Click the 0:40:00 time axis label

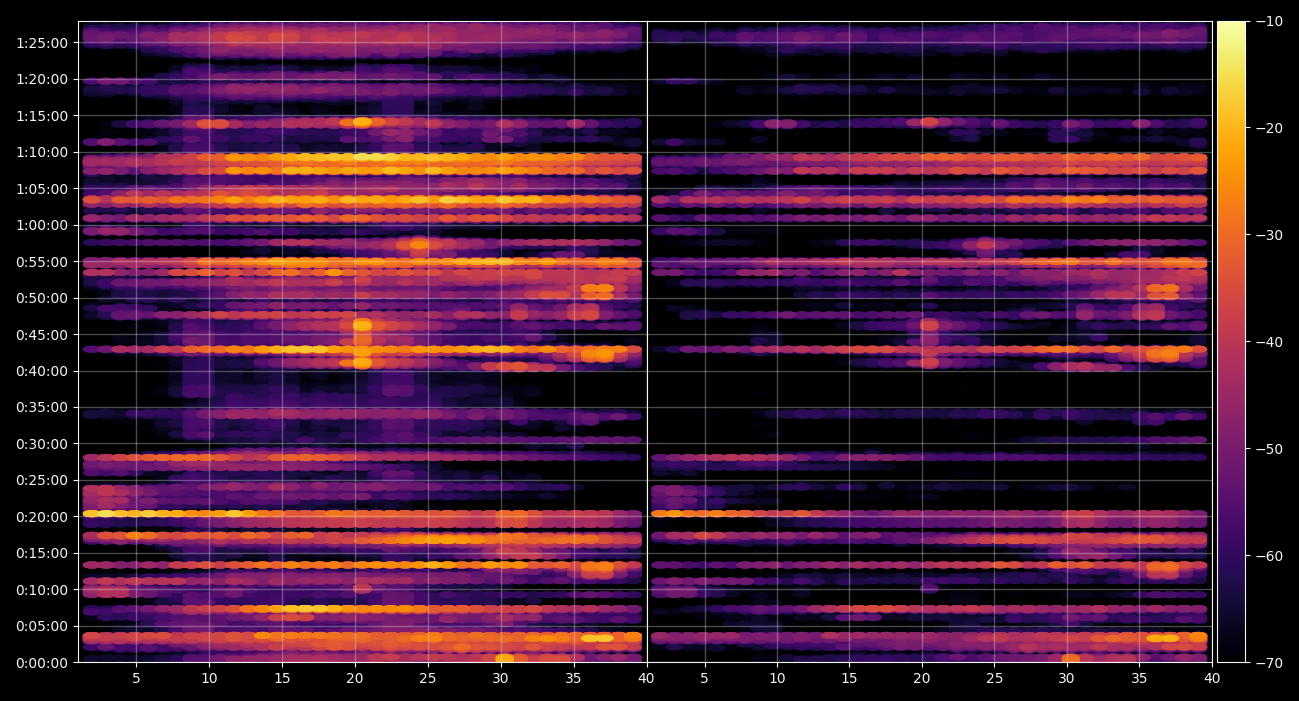pos(42,371)
